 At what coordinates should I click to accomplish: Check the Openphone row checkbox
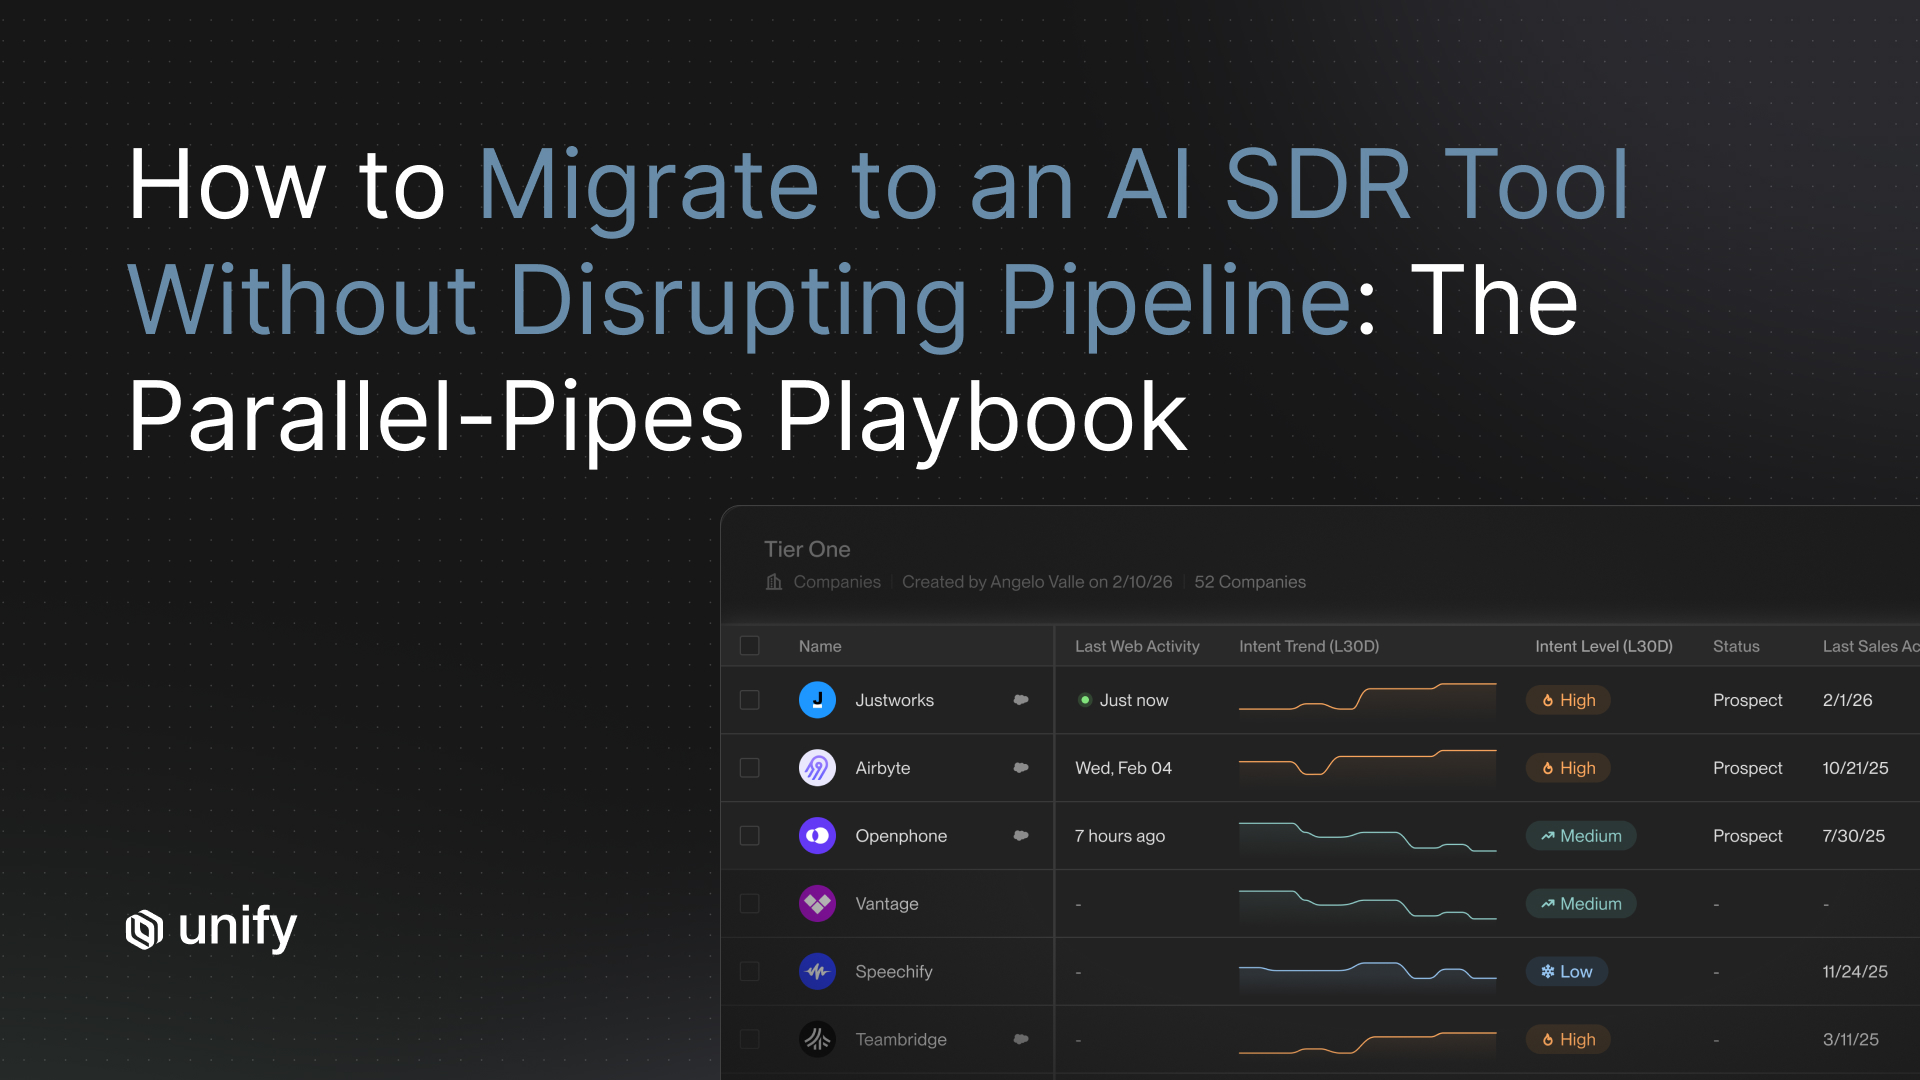point(749,836)
